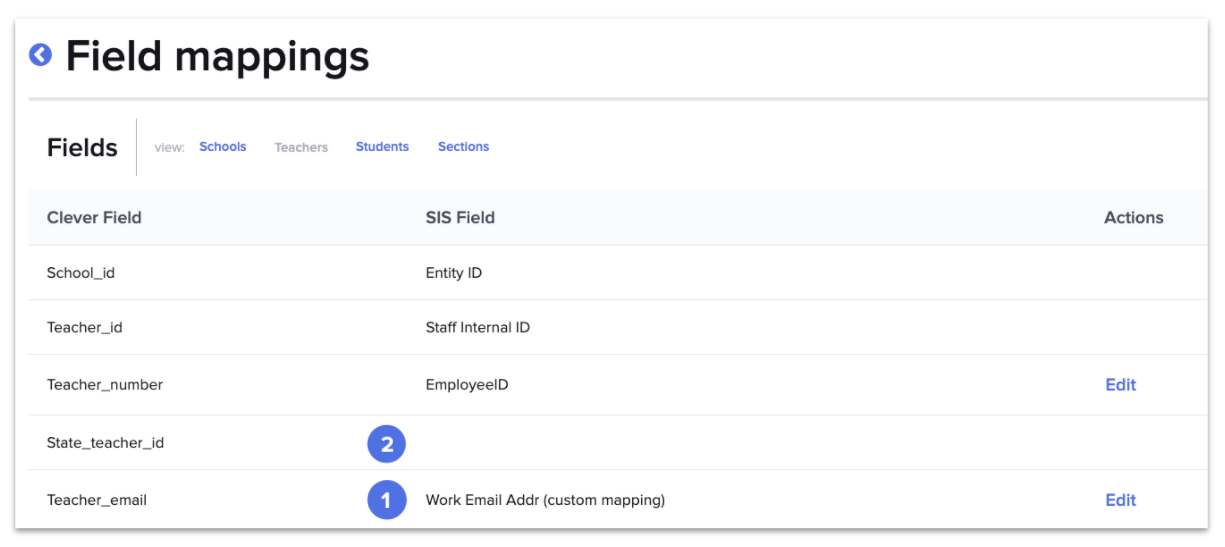Click the SIS Field column header
Image resolution: width=1225 pixels, height=547 pixels.
tap(460, 218)
